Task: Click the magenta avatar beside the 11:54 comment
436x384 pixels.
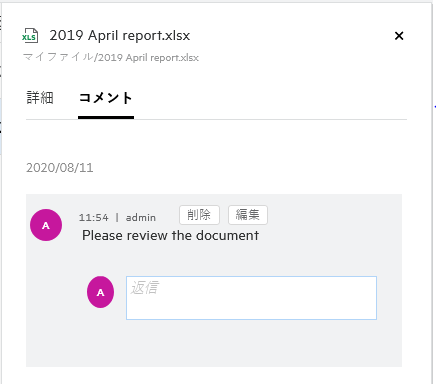Action: click(46, 225)
